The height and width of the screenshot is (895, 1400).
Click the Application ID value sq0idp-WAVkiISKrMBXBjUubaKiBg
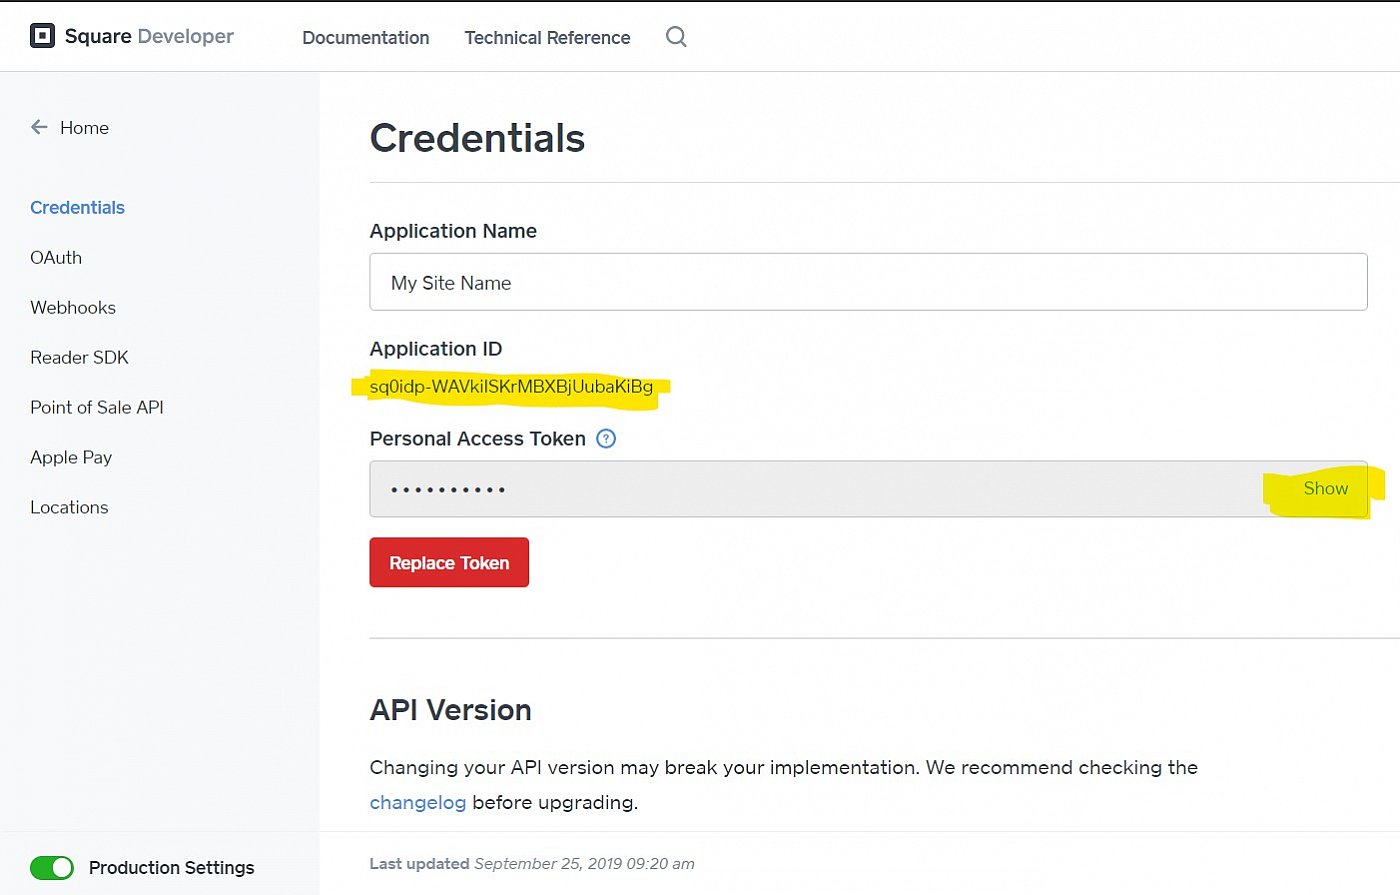pyautogui.click(x=511, y=386)
